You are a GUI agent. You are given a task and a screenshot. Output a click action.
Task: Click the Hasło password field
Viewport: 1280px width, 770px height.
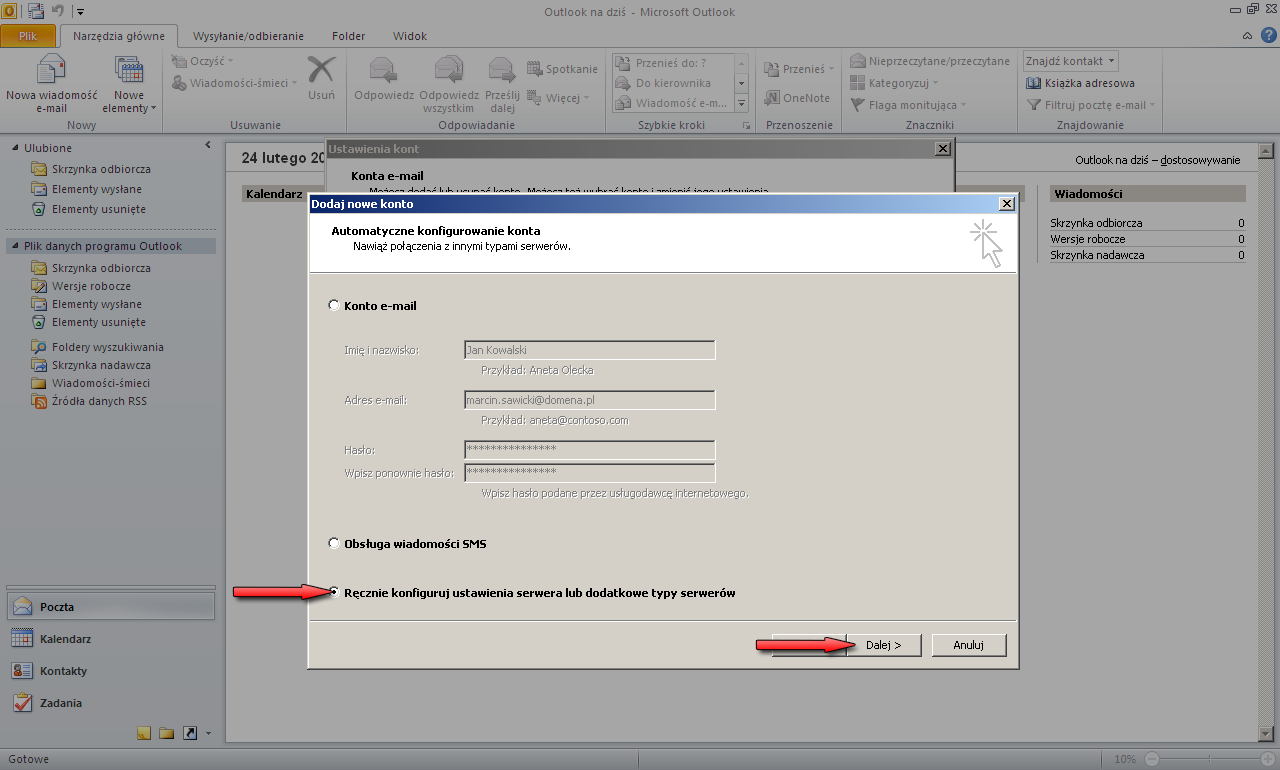coord(590,450)
